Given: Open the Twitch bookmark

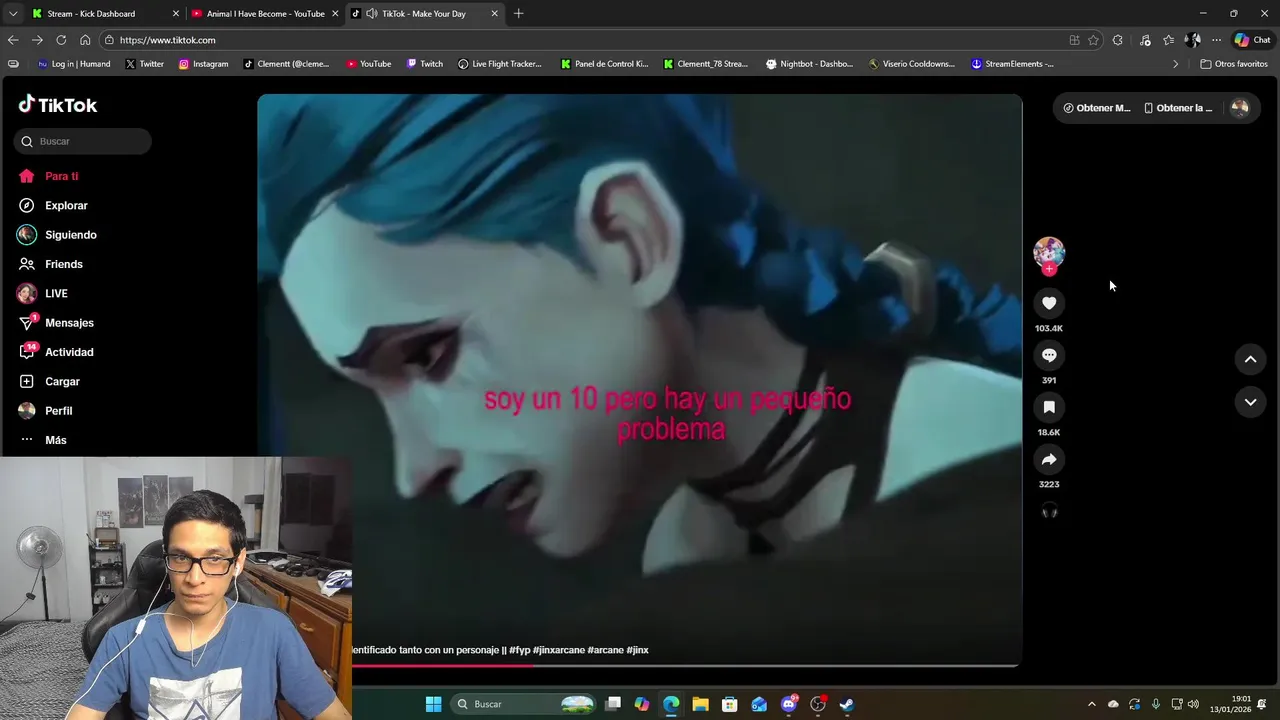Looking at the screenshot, I should click(x=424, y=64).
